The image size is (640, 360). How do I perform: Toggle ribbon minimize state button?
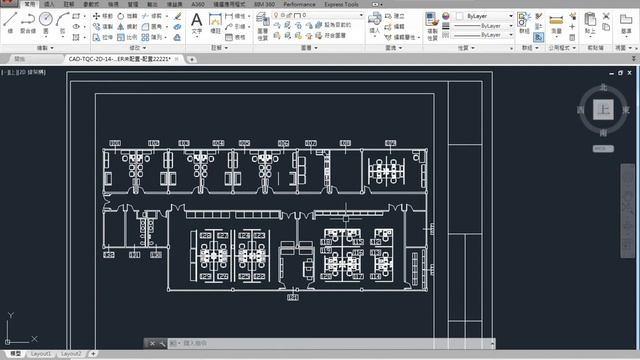[375, 4]
